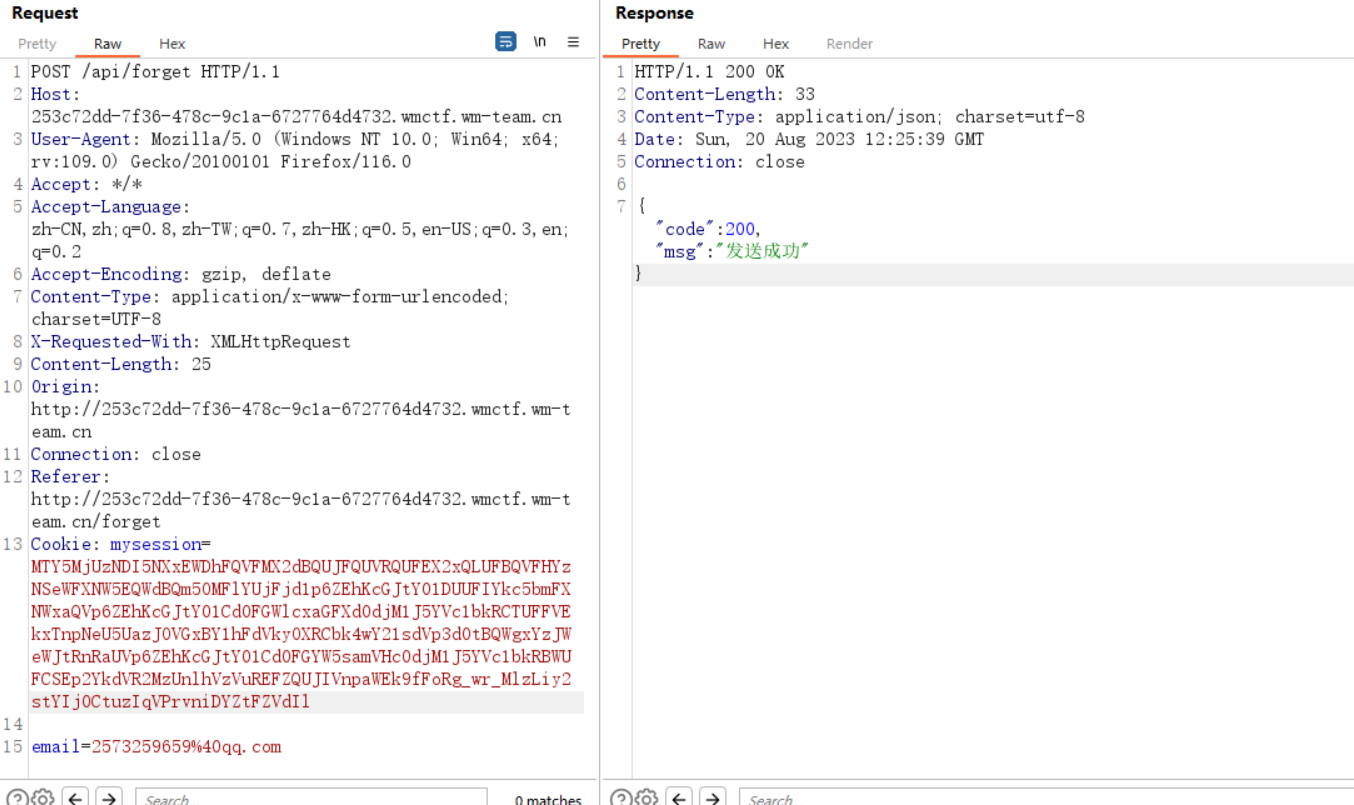
Task: Click 'X-Requested-With: XMLHttpRequest' header line
Action: point(191,342)
